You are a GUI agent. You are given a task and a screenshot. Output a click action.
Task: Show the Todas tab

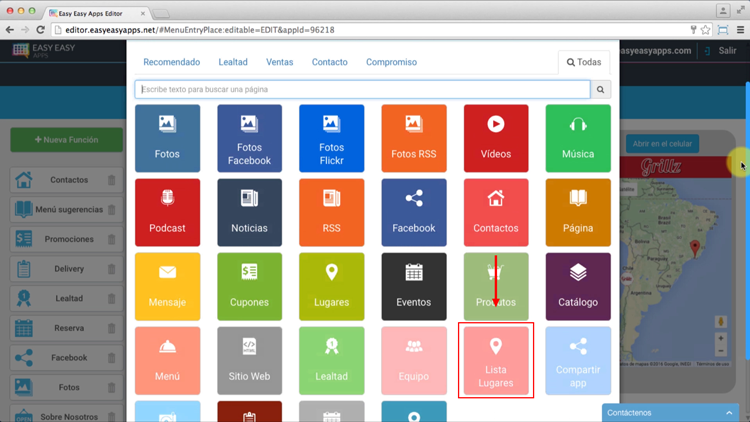click(584, 62)
